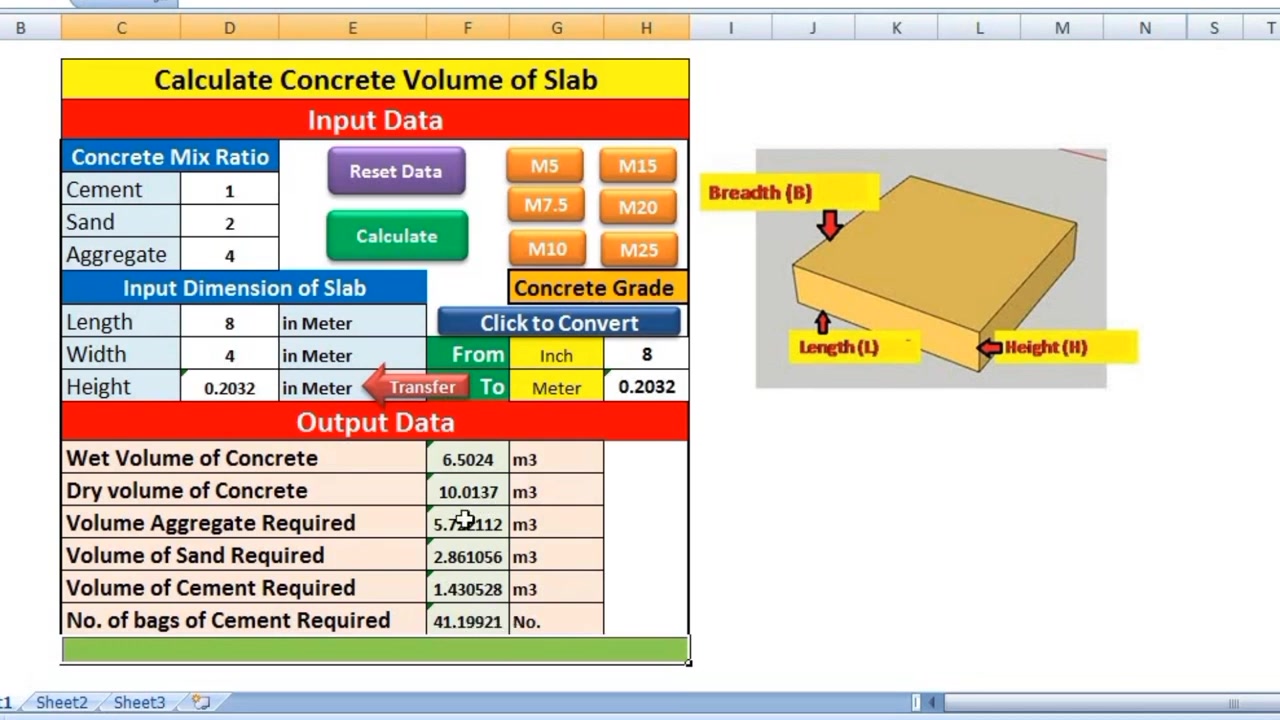Click the insert new worksheet icon

200,702
